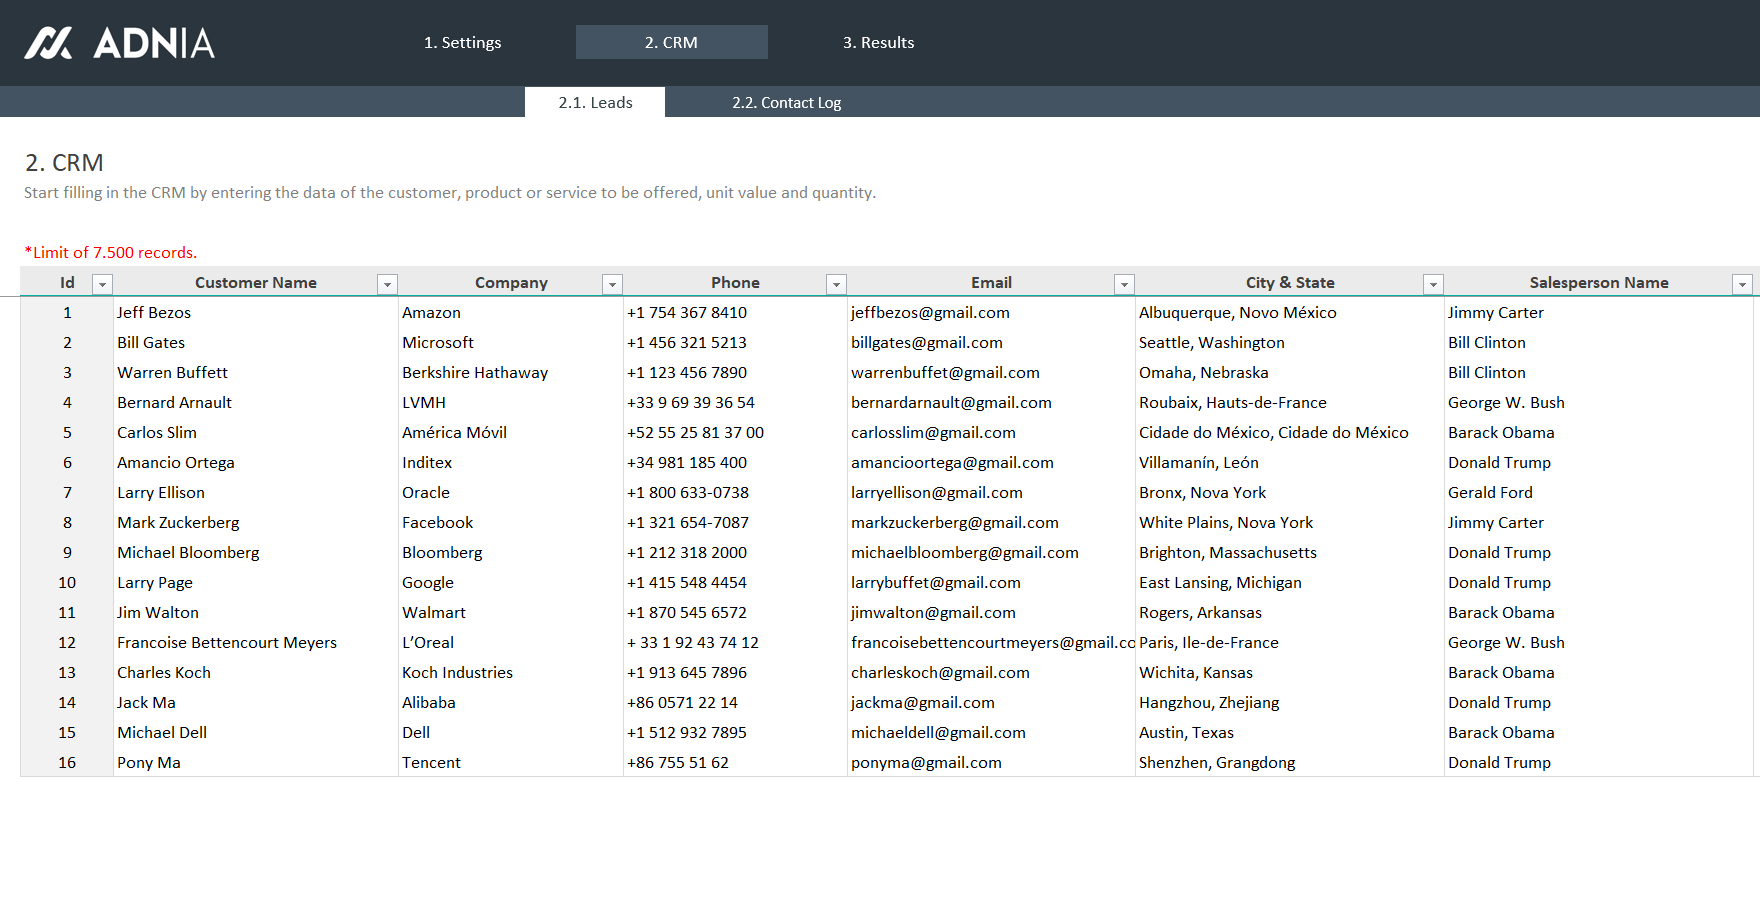Viewport: 1760px width, 909px height.
Task: Open the City & State filter dropdown
Action: click(x=1434, y=284)
